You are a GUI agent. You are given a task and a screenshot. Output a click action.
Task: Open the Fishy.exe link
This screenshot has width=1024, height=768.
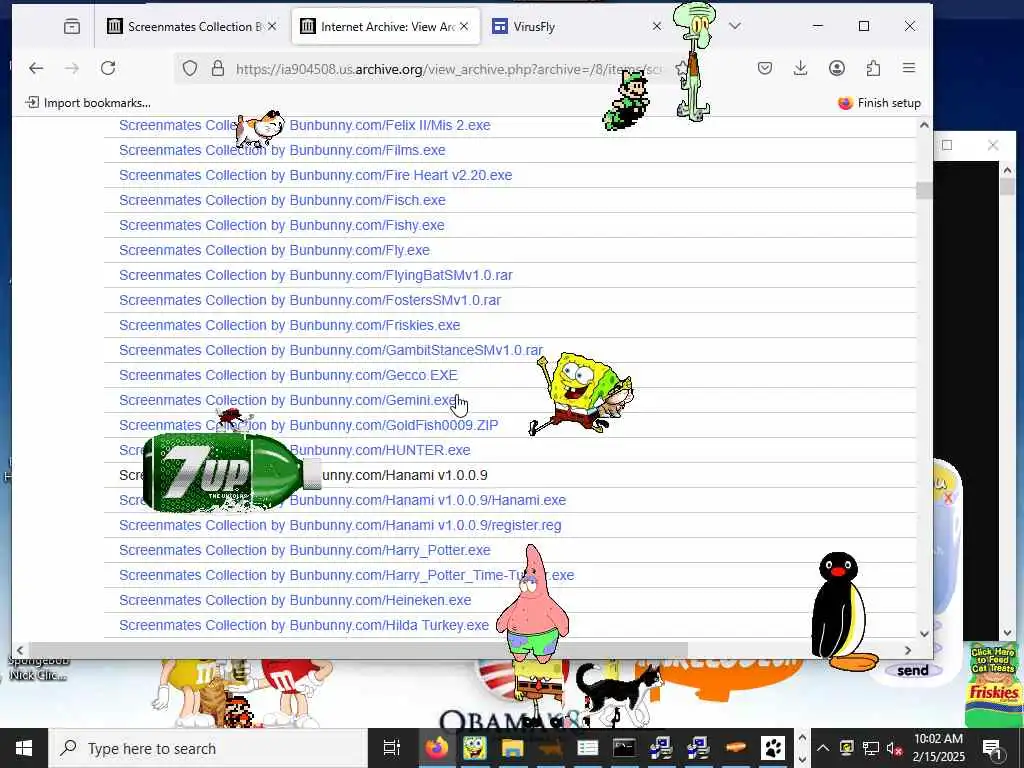pos(281,225)
